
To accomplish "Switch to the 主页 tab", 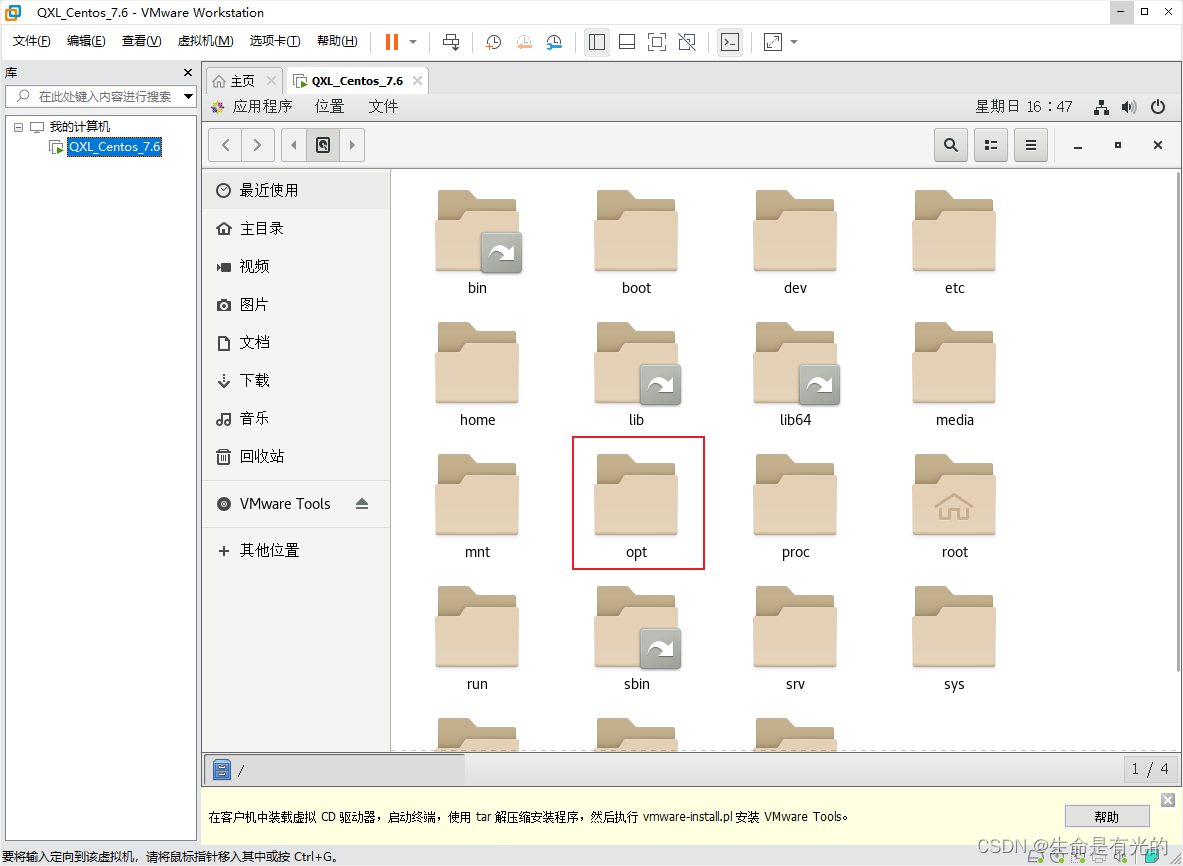I will pos(244,81).
